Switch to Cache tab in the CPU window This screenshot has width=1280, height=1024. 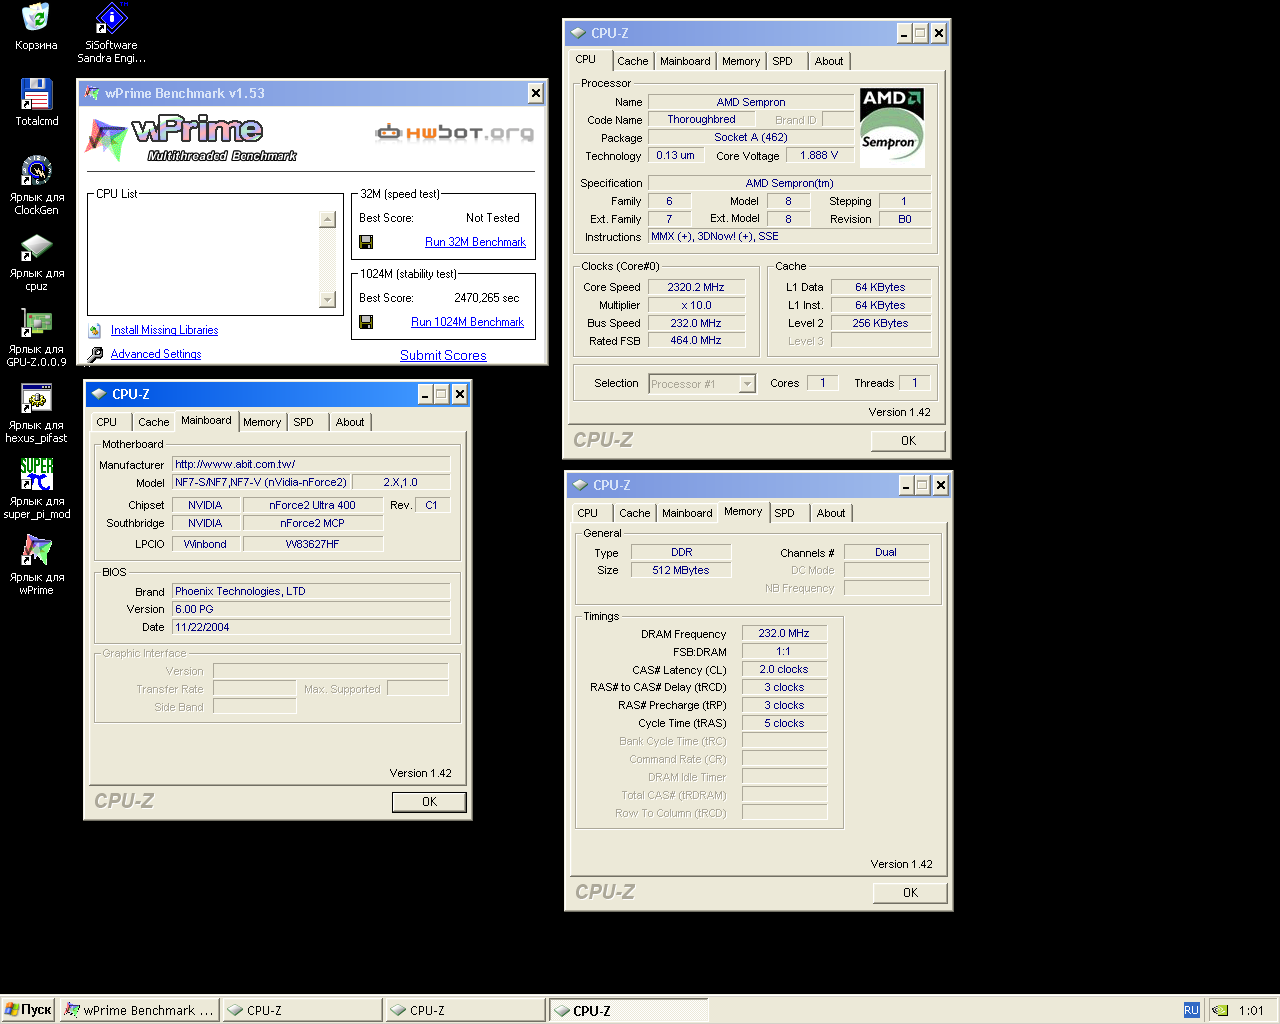click(632, 61)
